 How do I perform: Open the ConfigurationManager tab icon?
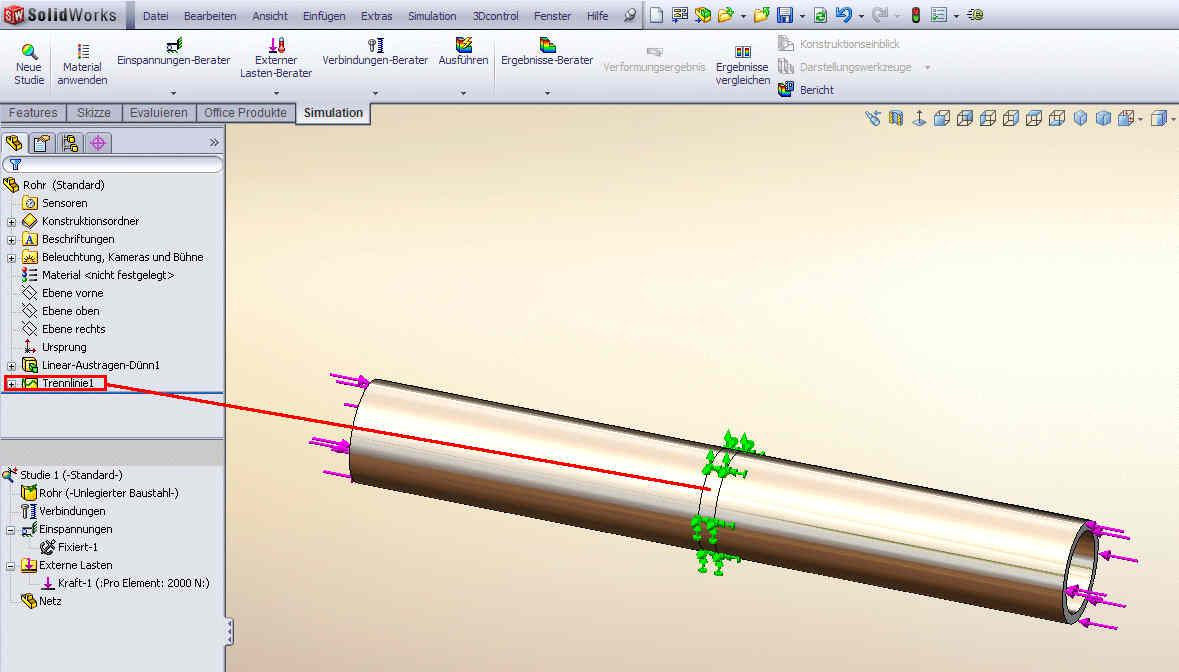[70, 143]
